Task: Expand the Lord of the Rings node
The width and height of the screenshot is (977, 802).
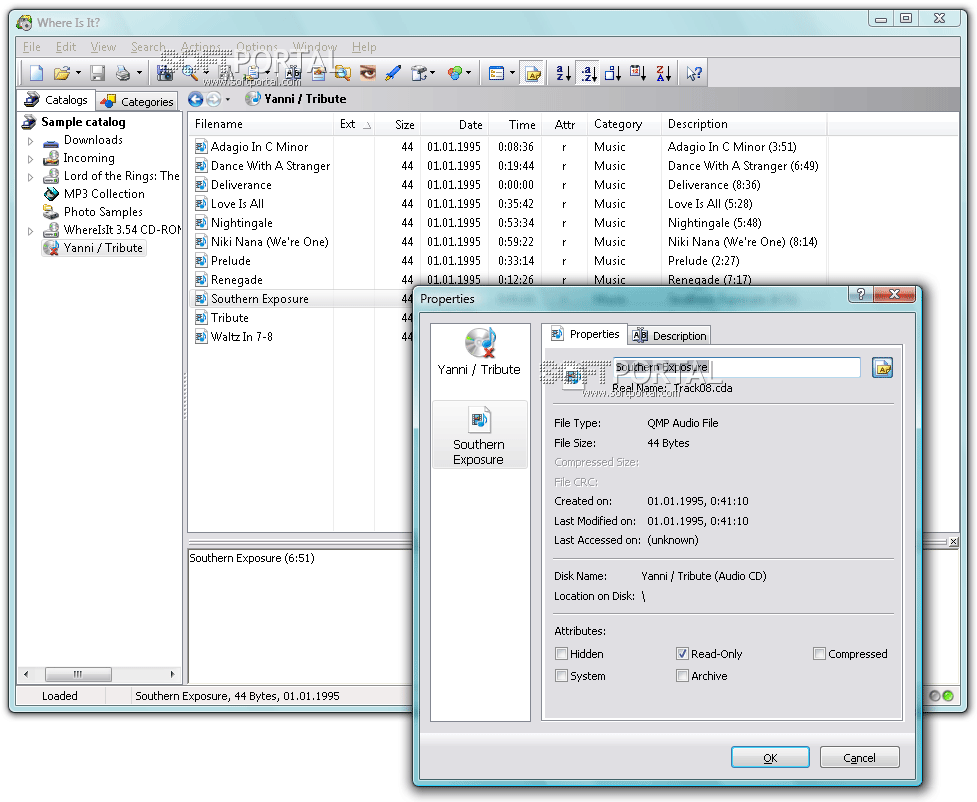Action: (x=30, y=178)
